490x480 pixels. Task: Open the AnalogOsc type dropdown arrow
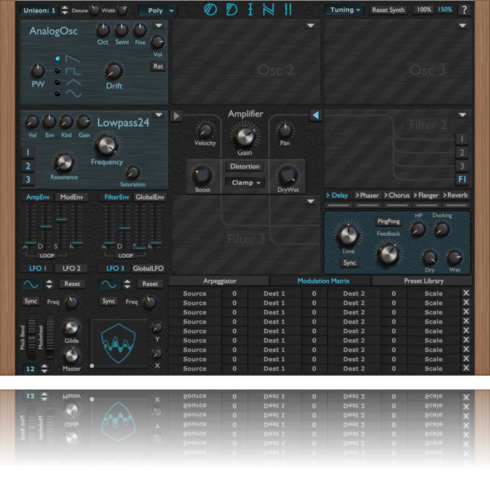pyautogui.click(x=158, y=26)
